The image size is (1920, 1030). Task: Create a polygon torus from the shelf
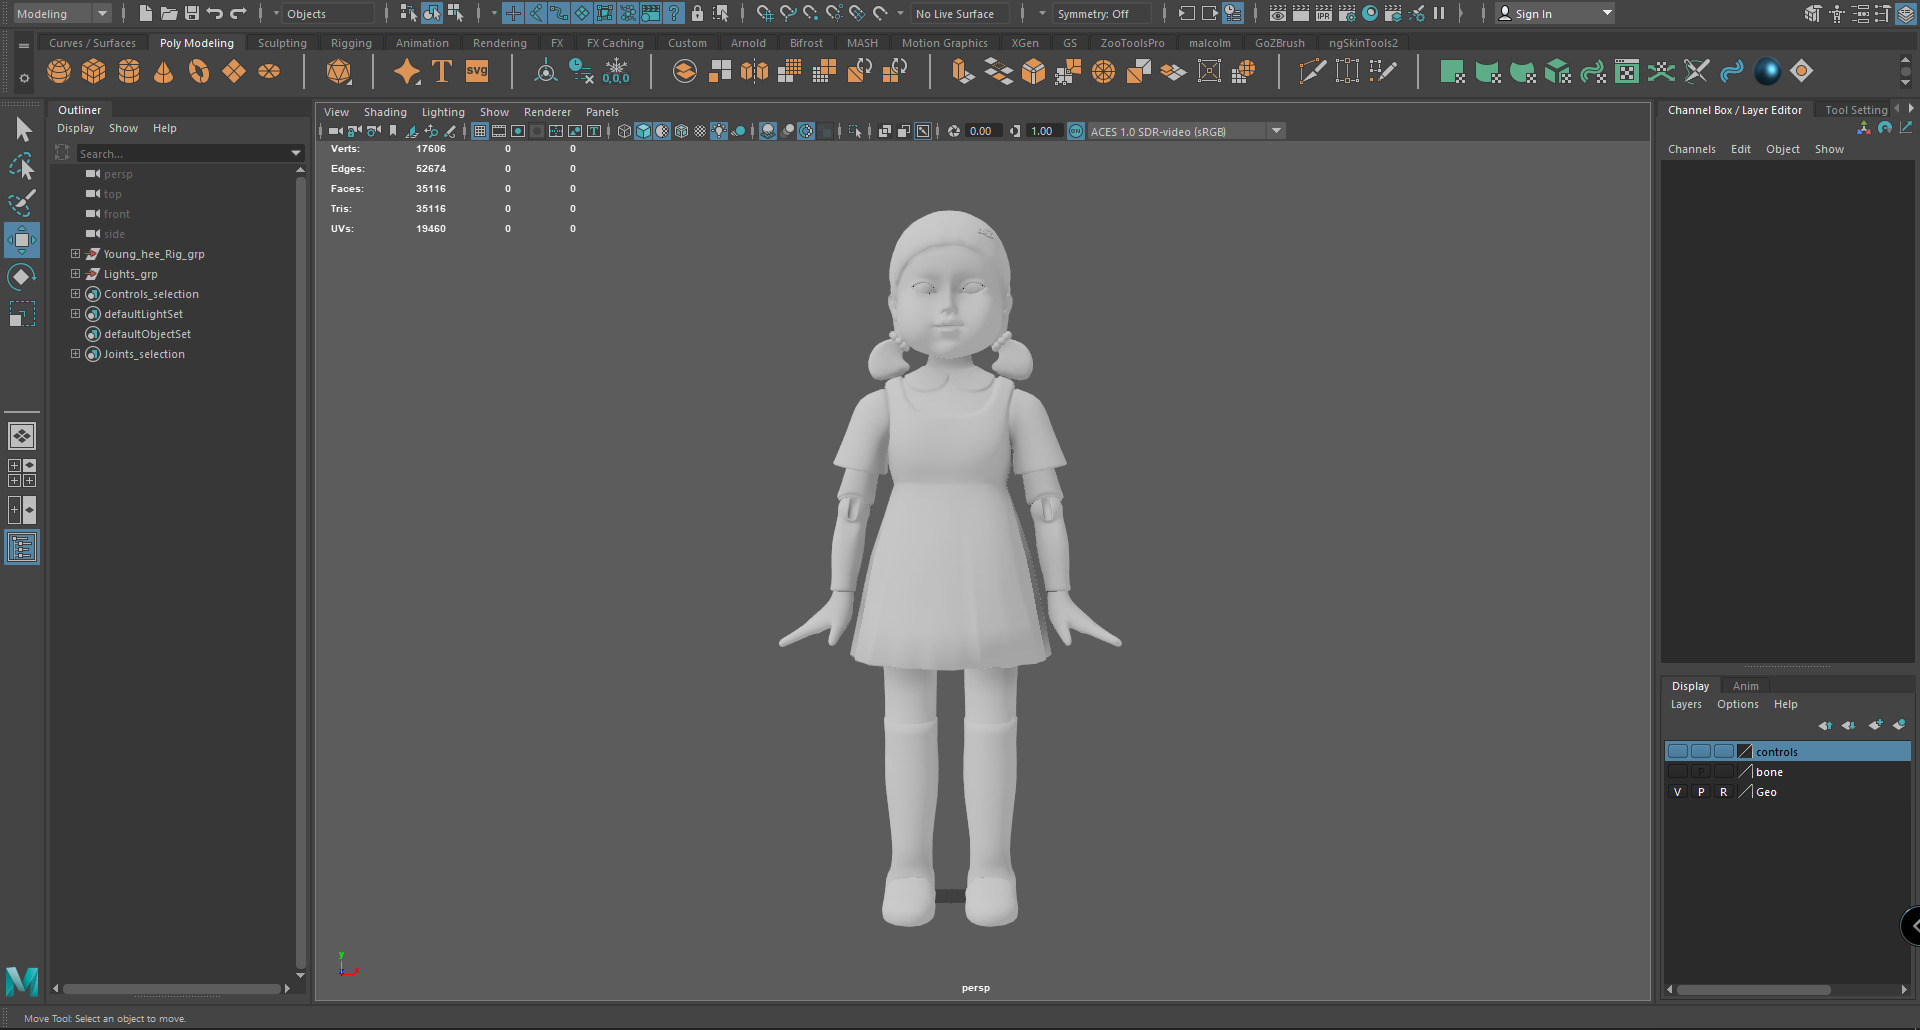pos(199,71)
